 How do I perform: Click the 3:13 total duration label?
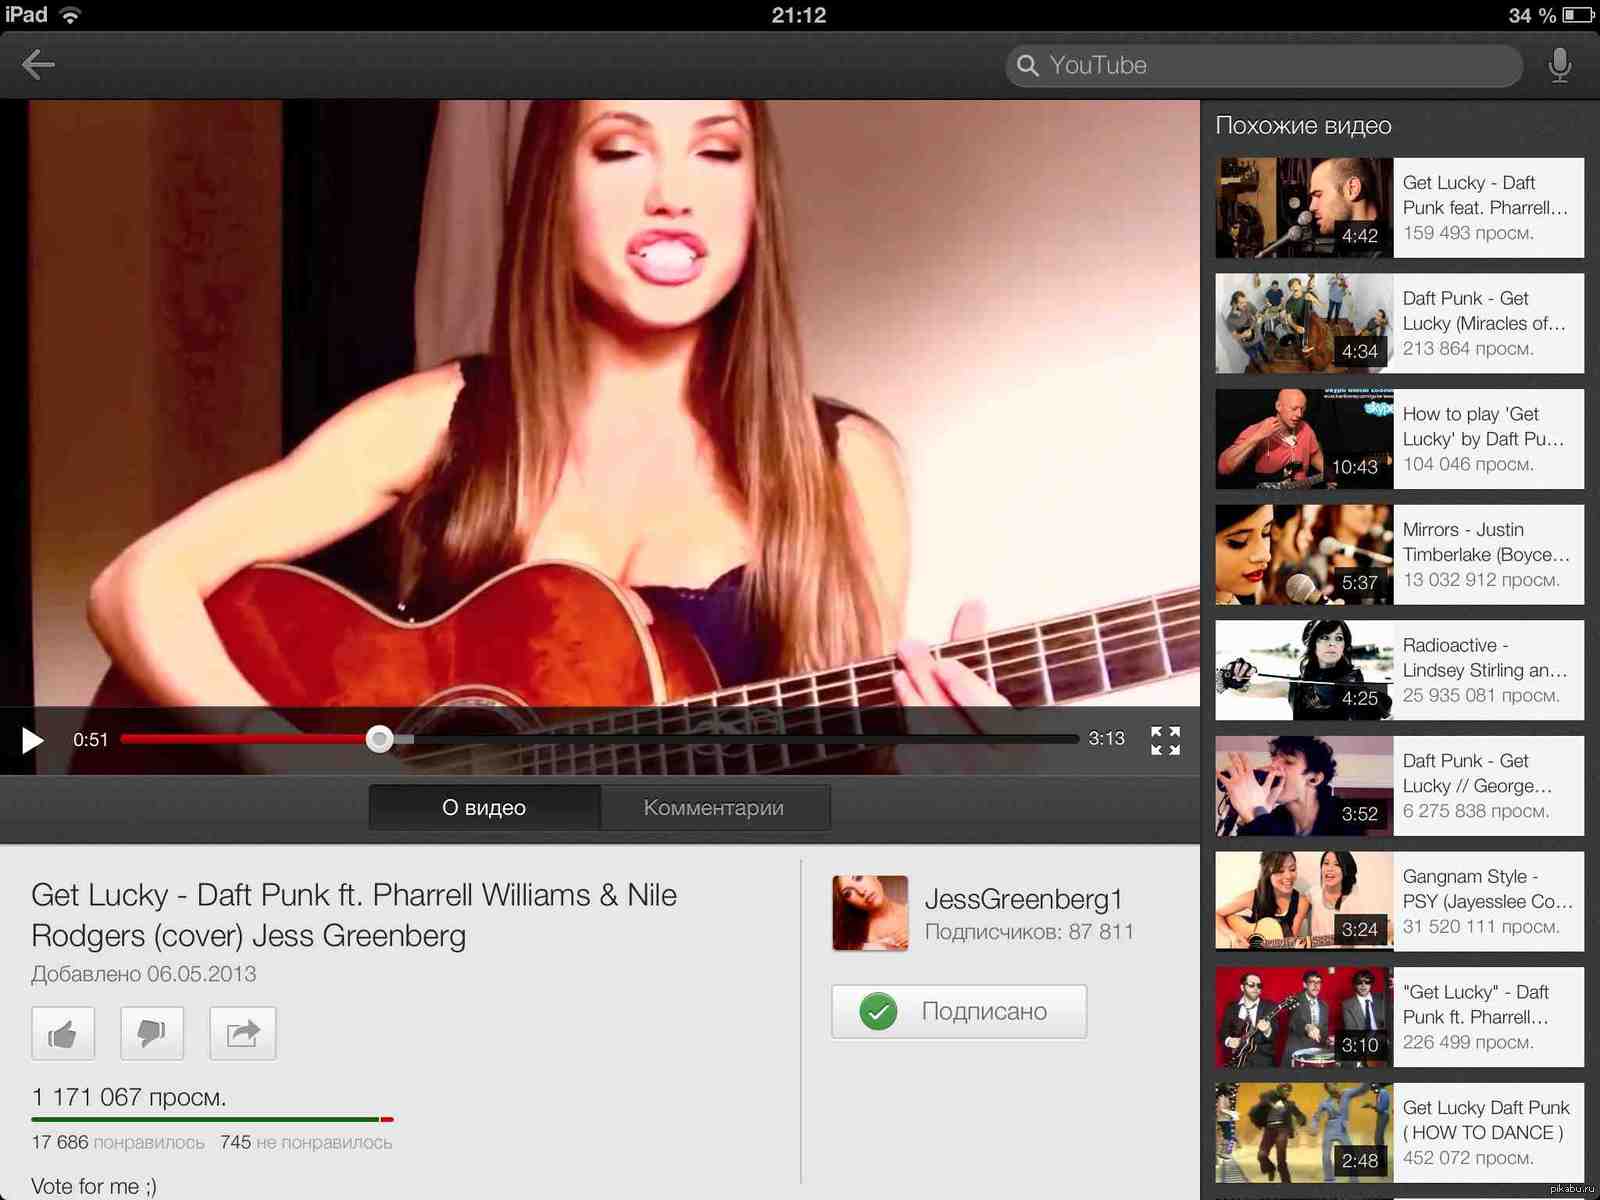[1107, 739]
